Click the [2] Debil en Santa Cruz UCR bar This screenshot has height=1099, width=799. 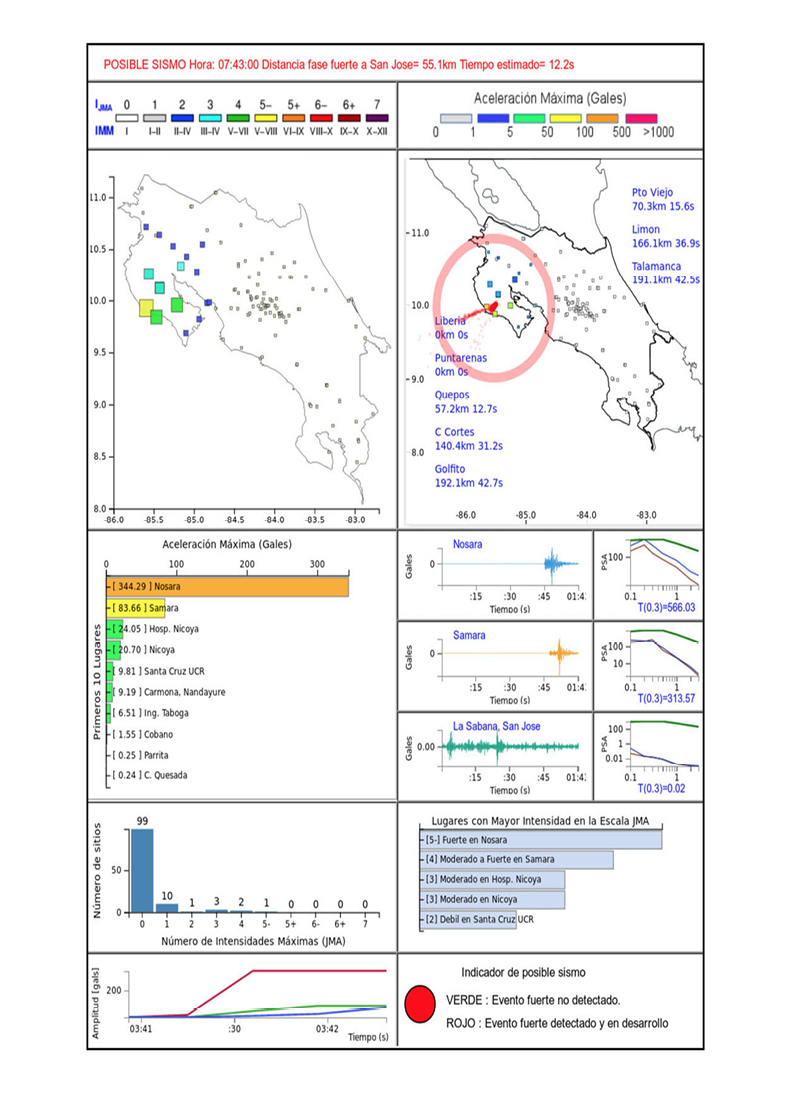[469, 919]
